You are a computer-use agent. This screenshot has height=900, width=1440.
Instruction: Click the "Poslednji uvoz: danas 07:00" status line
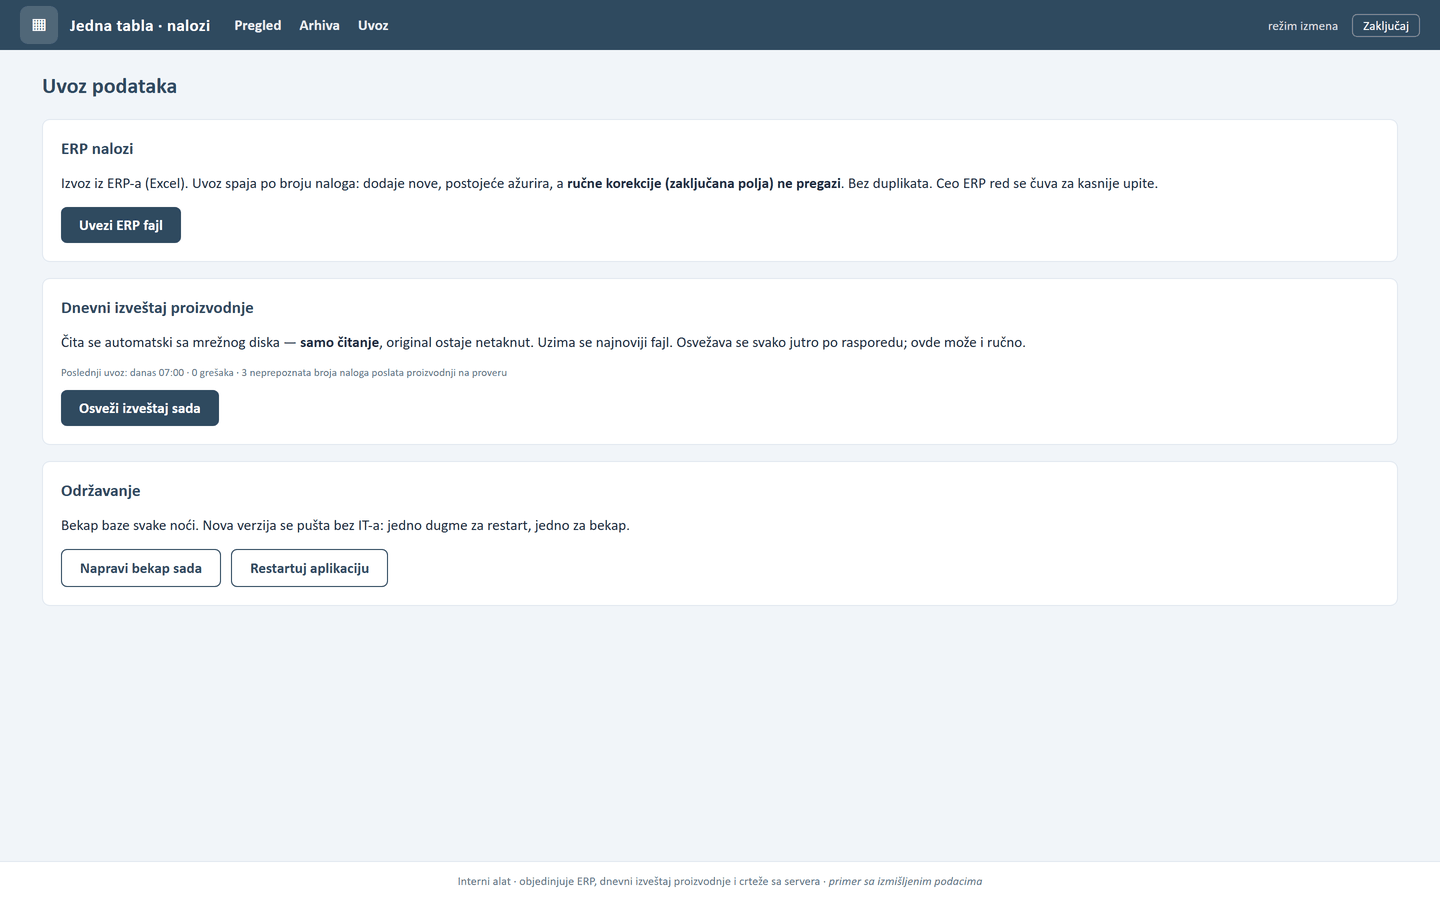tap(284, 372)
